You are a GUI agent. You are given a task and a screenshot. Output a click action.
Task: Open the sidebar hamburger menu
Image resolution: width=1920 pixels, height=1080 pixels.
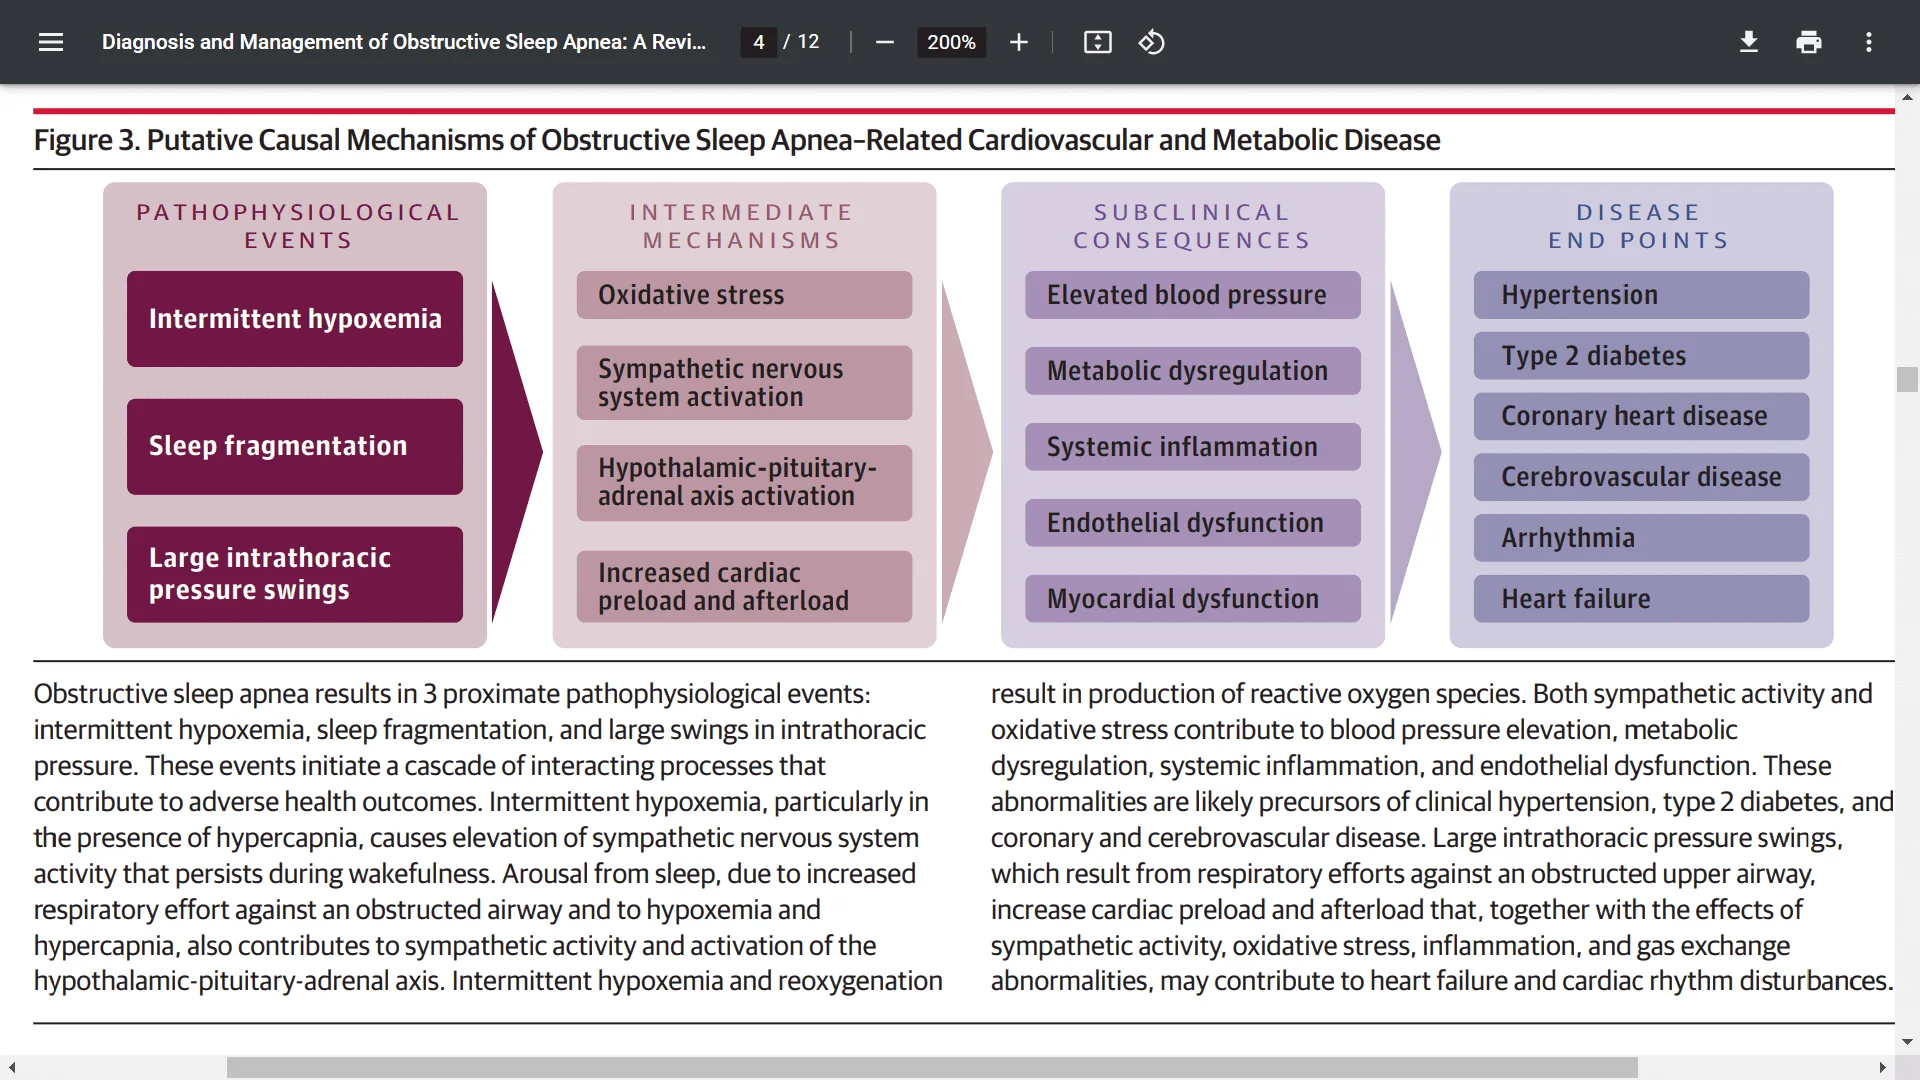tap(51, 42)
